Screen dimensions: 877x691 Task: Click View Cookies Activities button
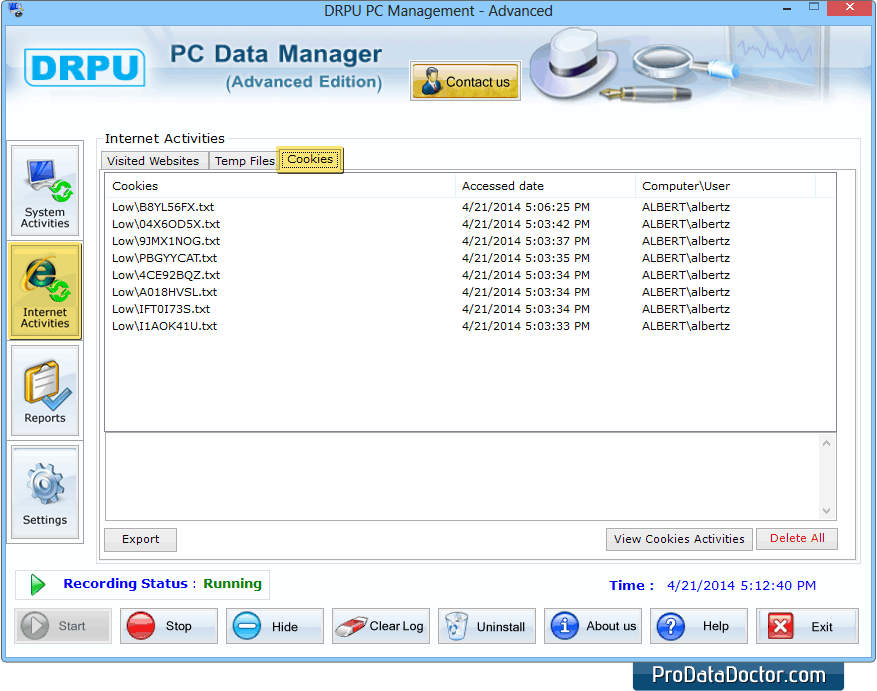pyautogui.click(x=679, y=539)
